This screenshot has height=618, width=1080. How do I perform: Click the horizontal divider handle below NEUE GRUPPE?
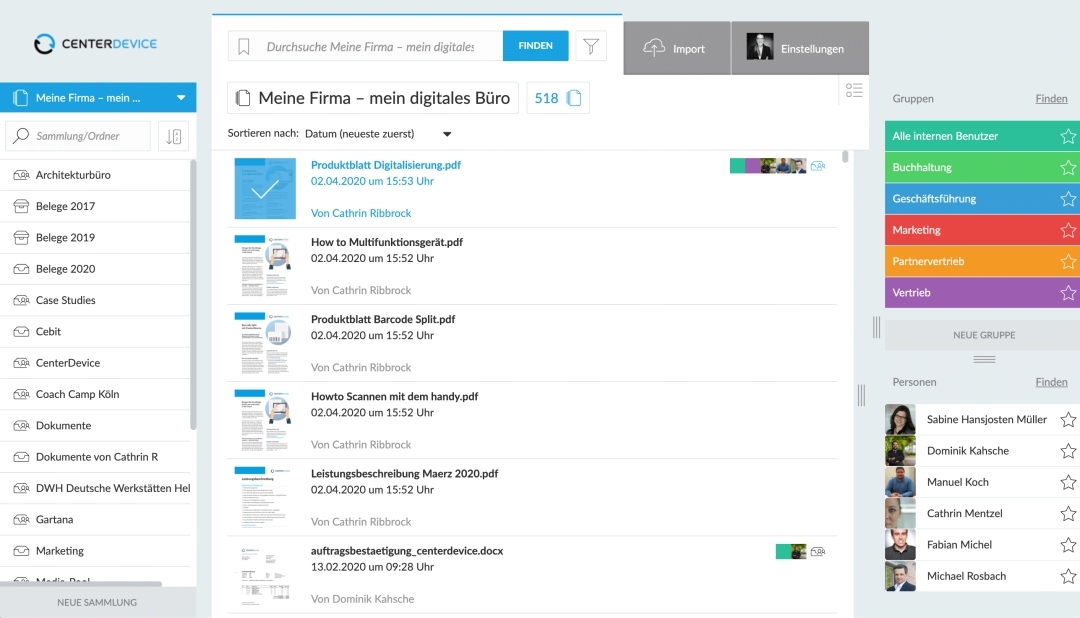click(x=984, y=360)
